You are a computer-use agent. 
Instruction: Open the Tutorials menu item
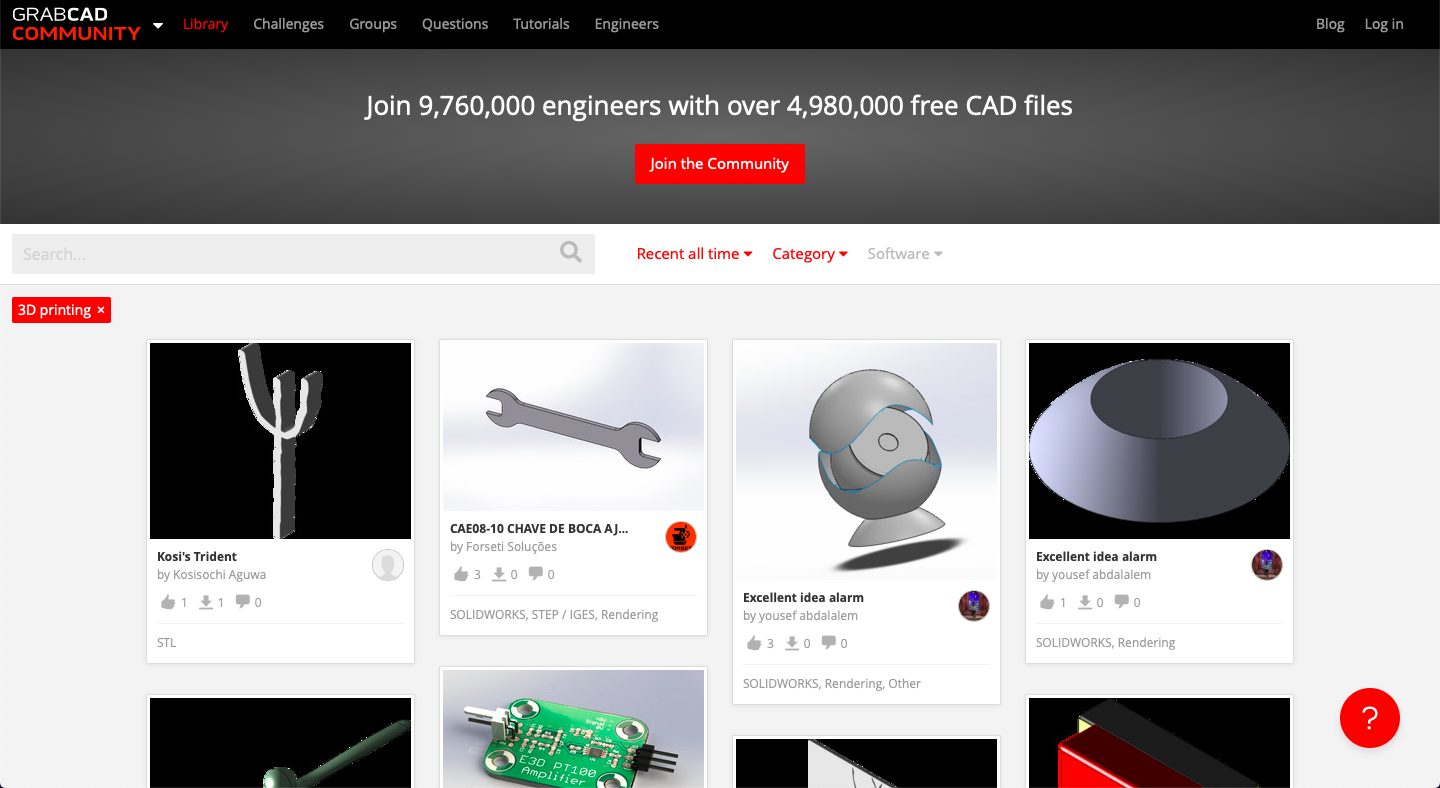click(541, 24)
